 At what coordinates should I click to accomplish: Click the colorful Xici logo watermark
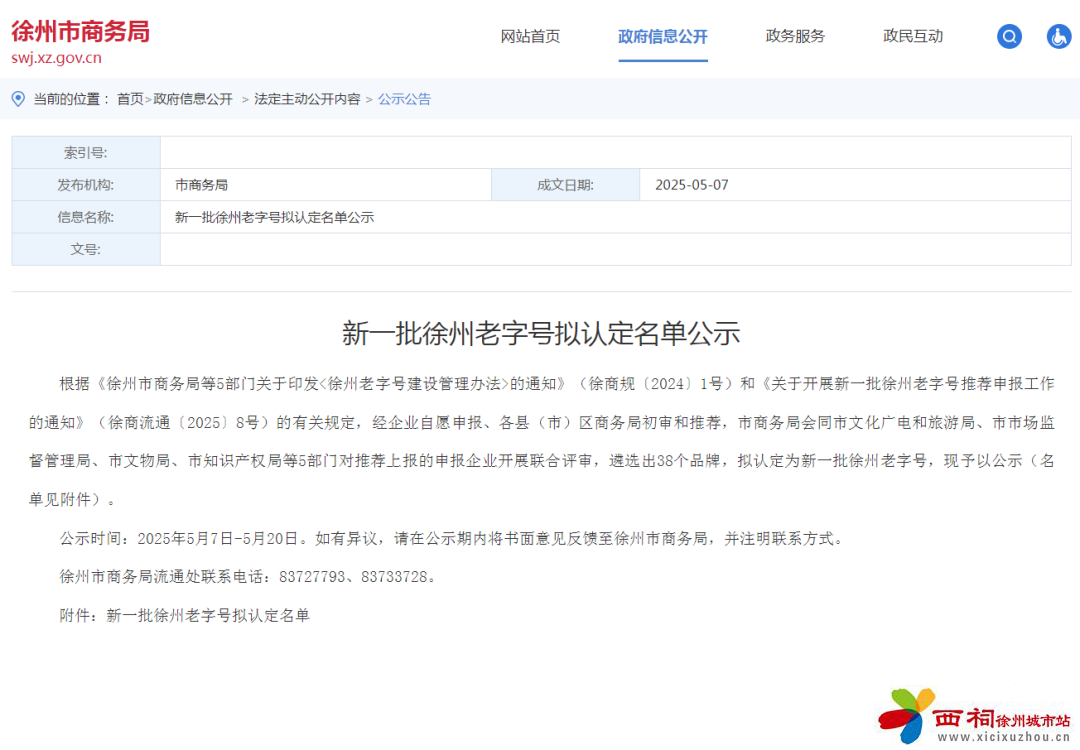click(x=906, y=714)
